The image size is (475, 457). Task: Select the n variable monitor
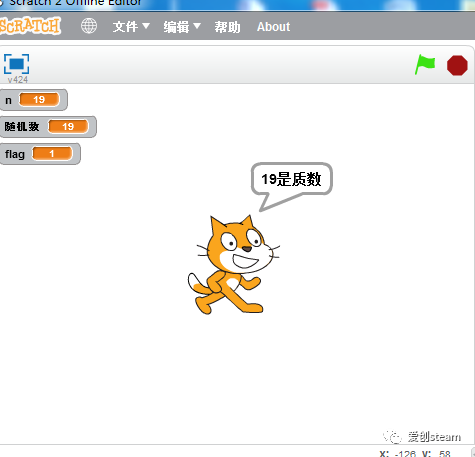33,100
